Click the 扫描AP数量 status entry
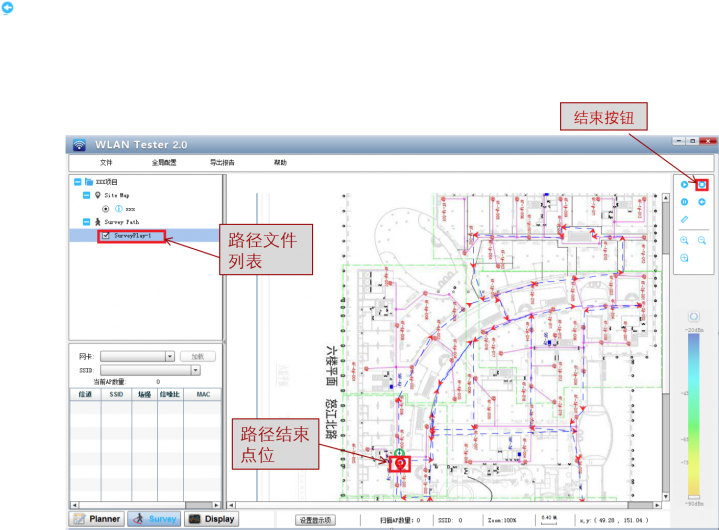The image size is (719, 530). (x=400, y=520)
